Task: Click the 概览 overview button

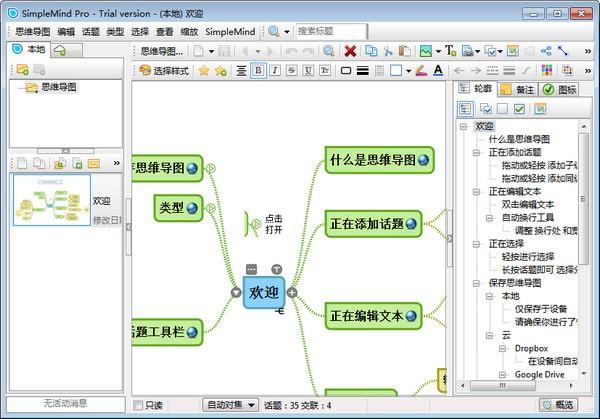Action: [558, 405]
